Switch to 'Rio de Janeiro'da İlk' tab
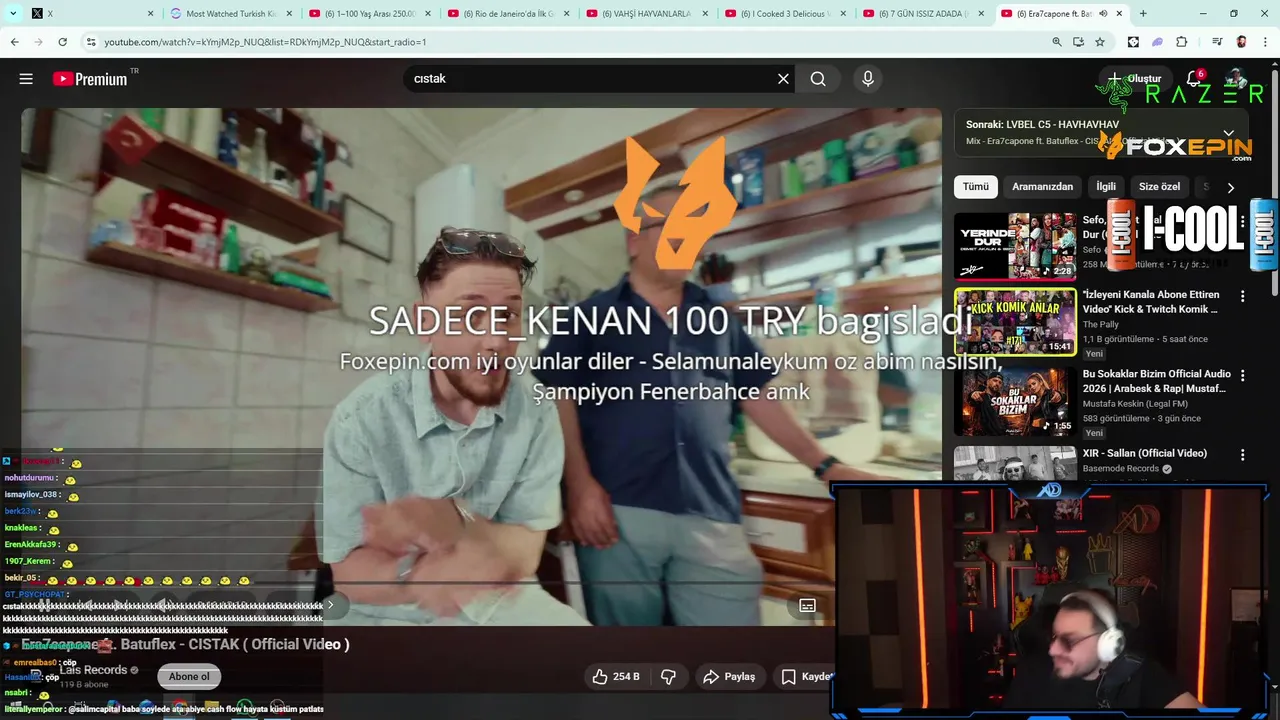The image size is (1280, 720). click(507, 14)
